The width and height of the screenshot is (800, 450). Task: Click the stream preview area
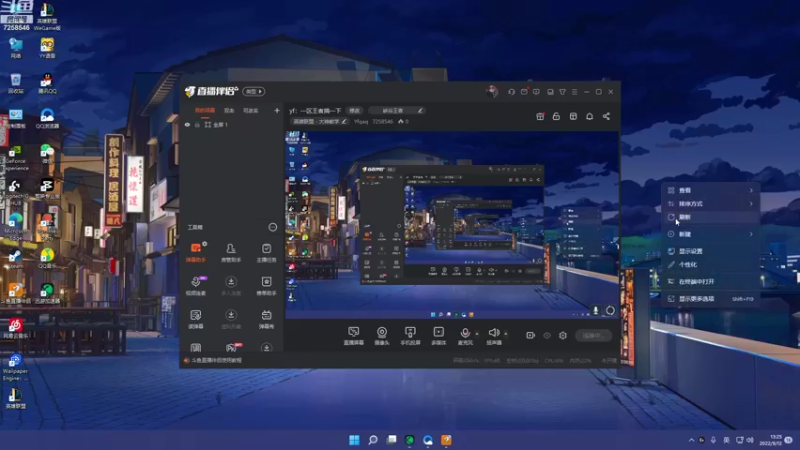pos(452,225)
